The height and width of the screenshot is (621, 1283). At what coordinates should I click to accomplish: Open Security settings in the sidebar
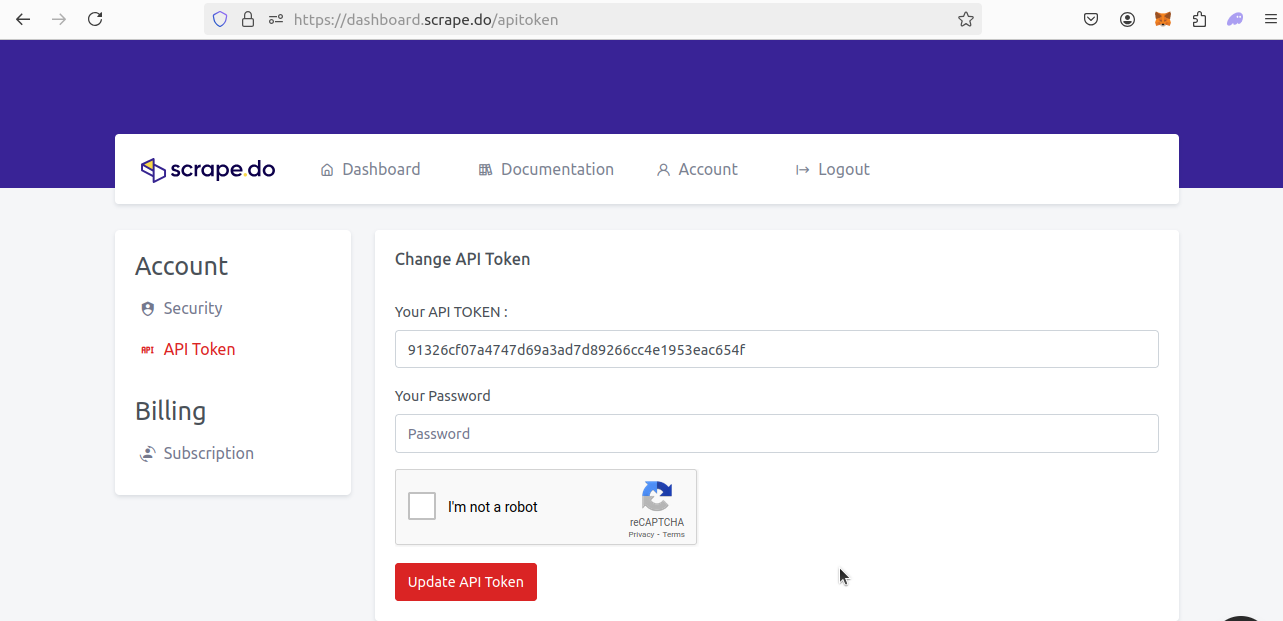[x=192, y=309]
